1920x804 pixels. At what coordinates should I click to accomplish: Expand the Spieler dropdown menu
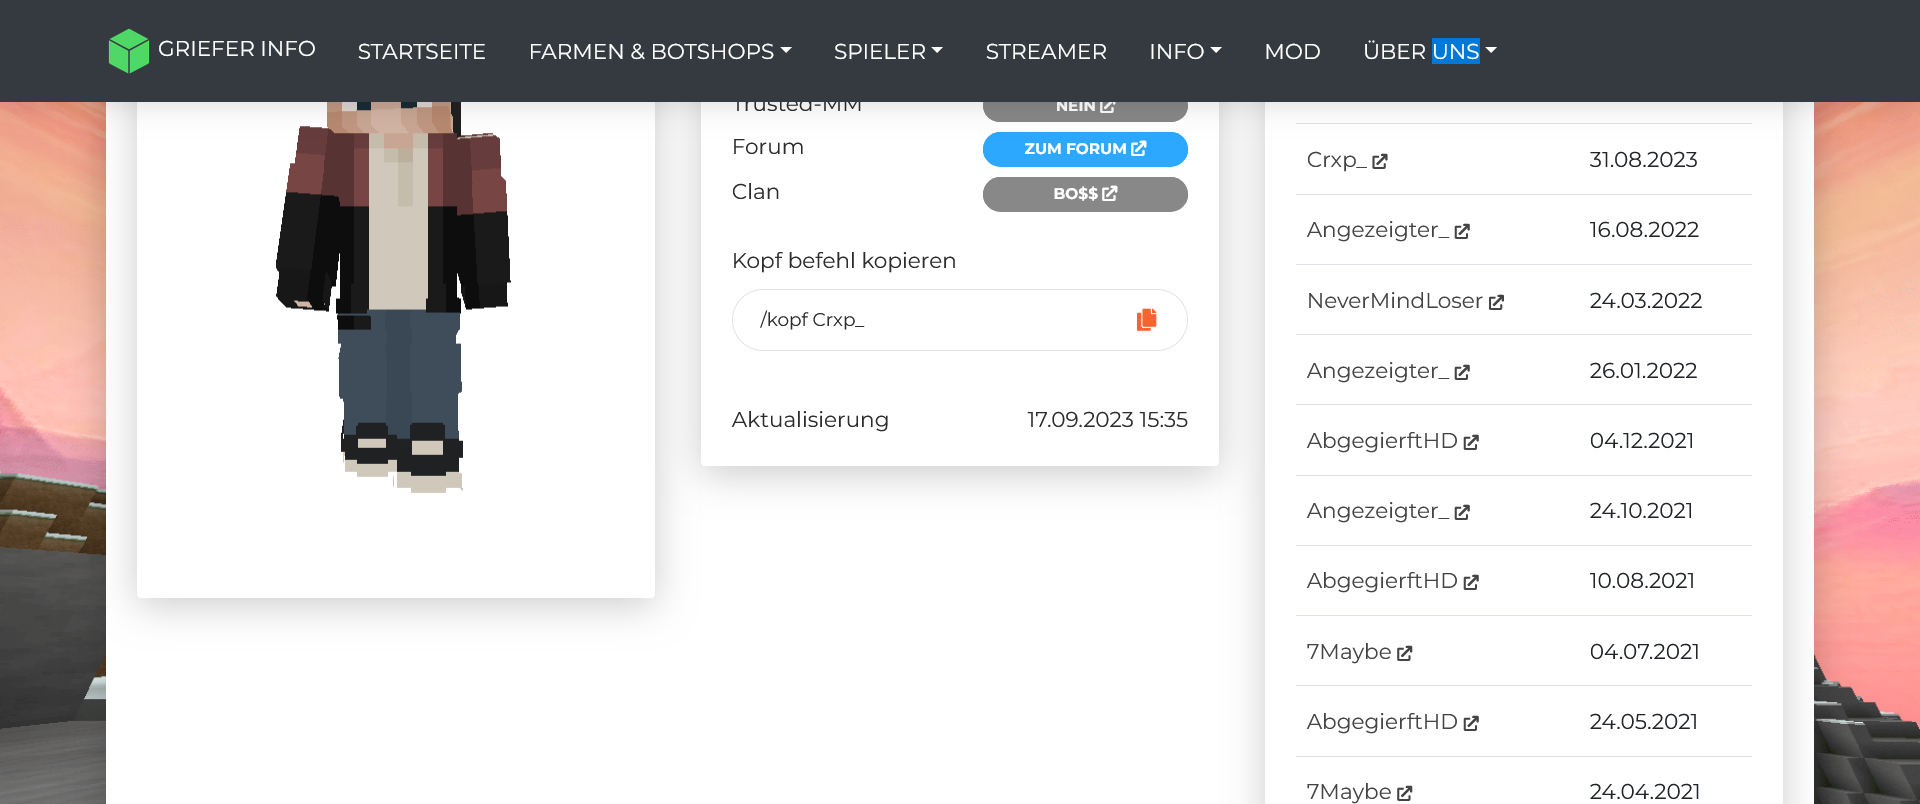coord(888,51)
